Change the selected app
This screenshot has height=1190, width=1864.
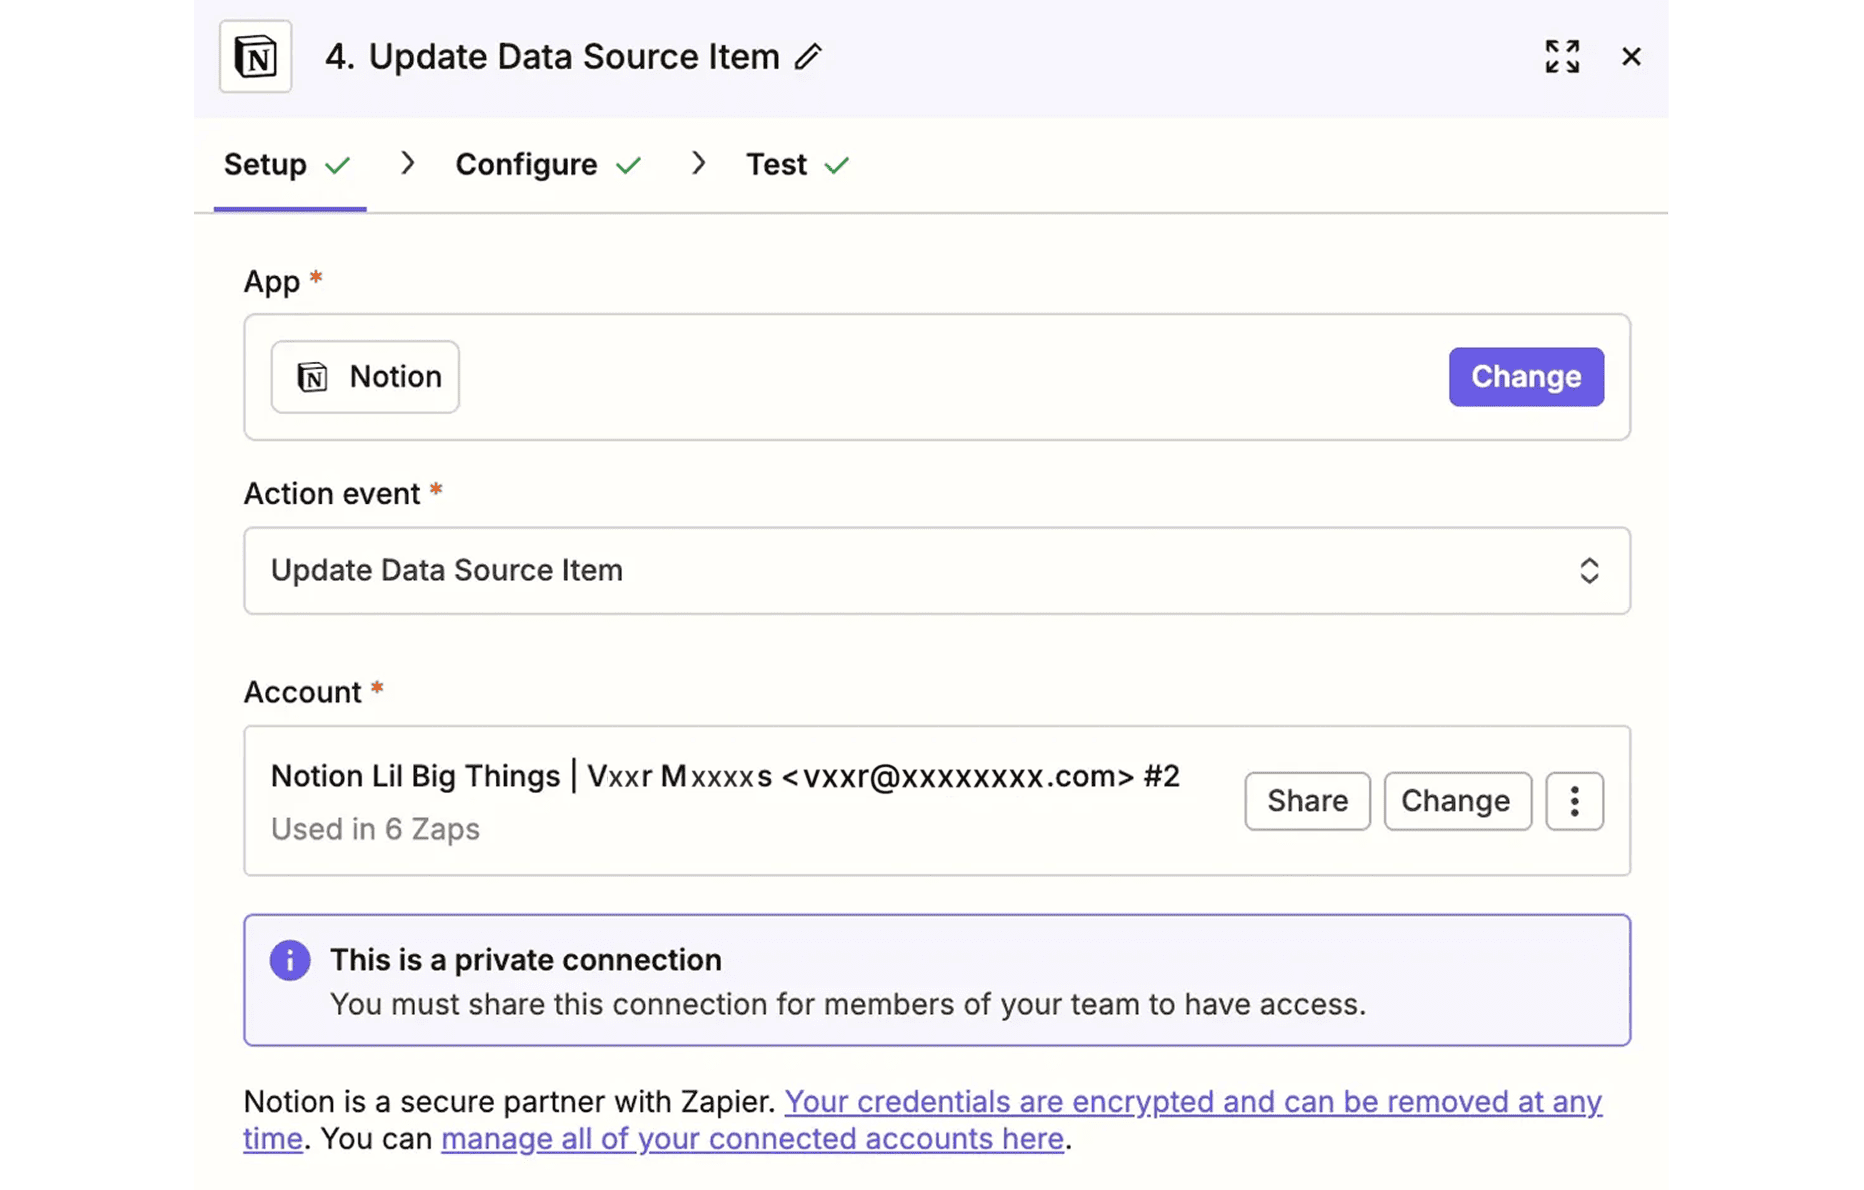[1526, 377]
